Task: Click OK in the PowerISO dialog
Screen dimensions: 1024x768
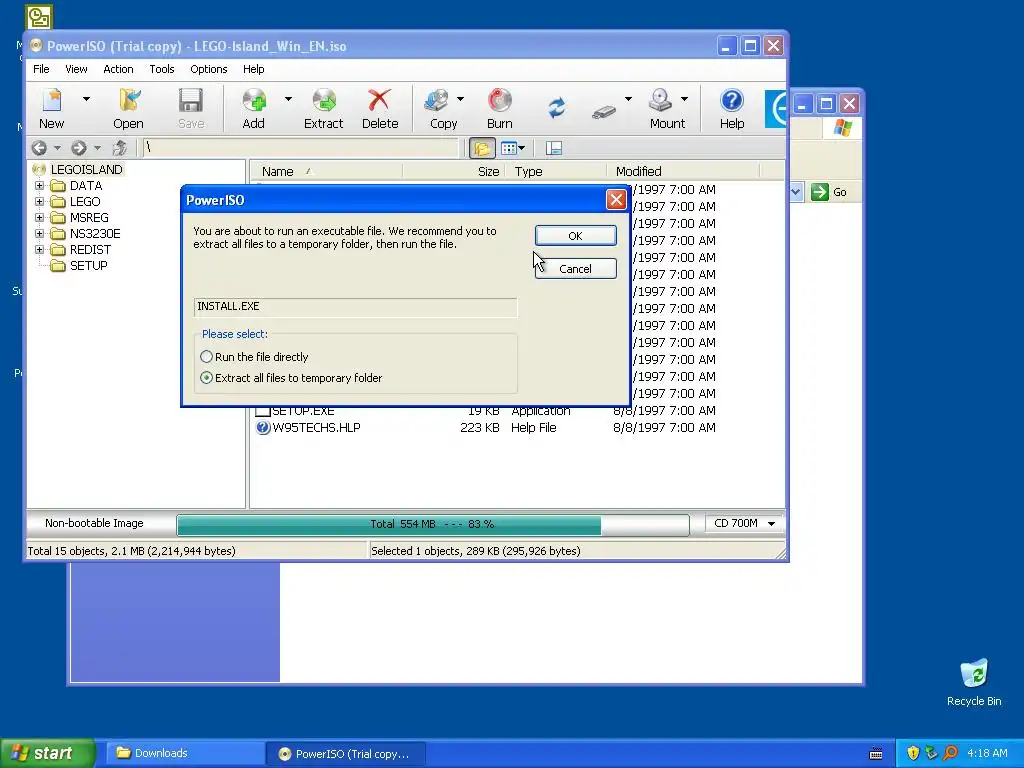Action: (x=575, y=236)
